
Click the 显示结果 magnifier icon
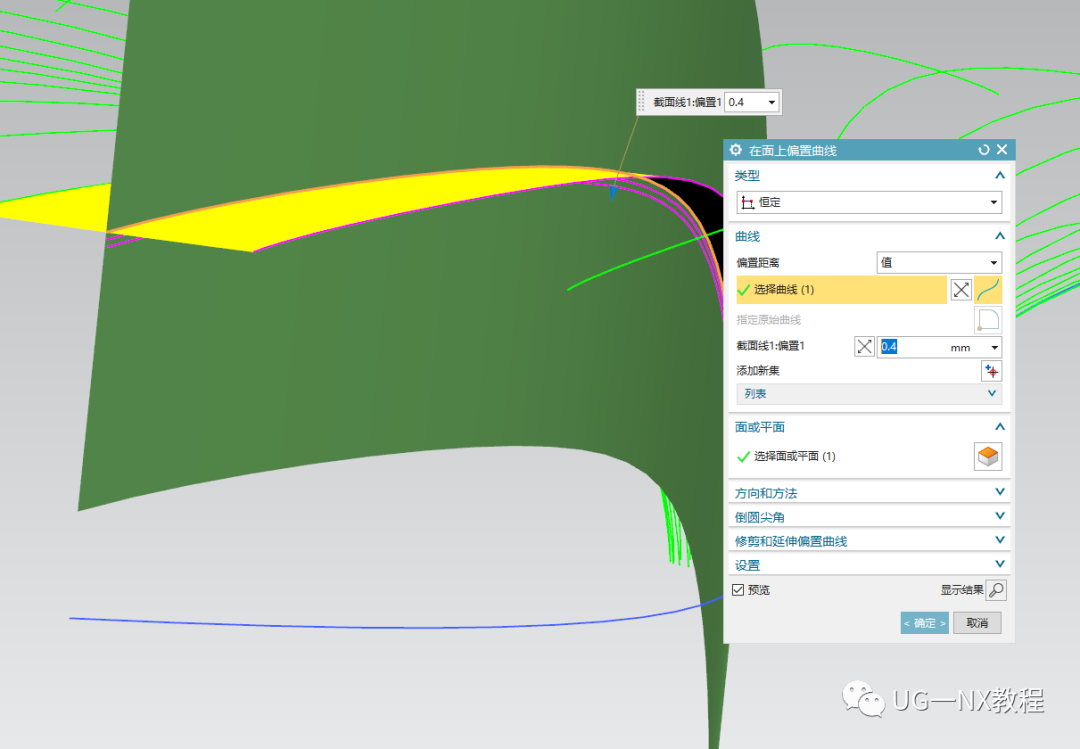(x=996, y=590)
